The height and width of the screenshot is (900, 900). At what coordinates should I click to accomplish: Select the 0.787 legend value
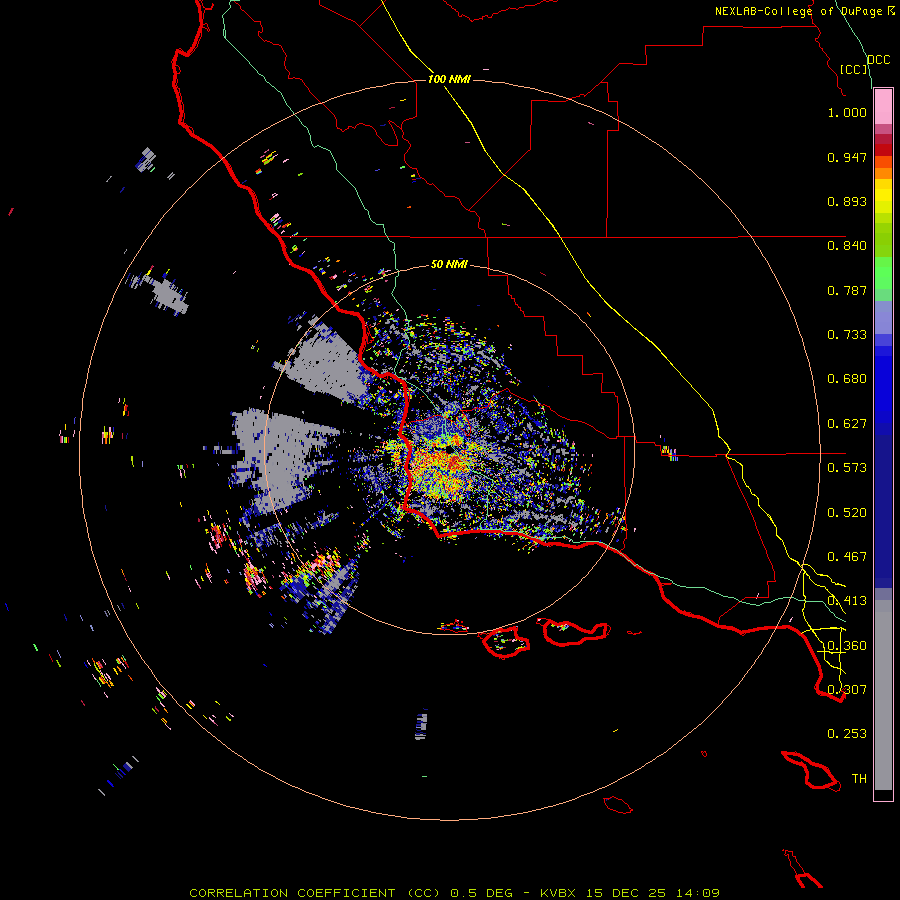(847, 290)
